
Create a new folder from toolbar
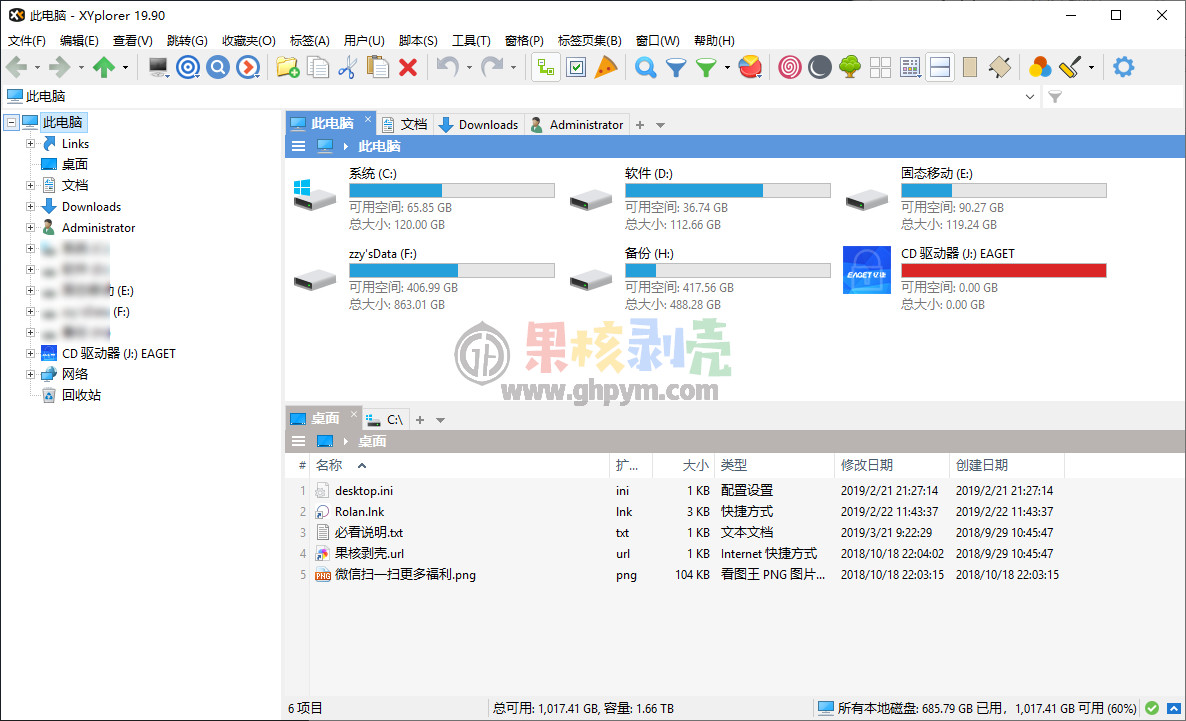287,67
